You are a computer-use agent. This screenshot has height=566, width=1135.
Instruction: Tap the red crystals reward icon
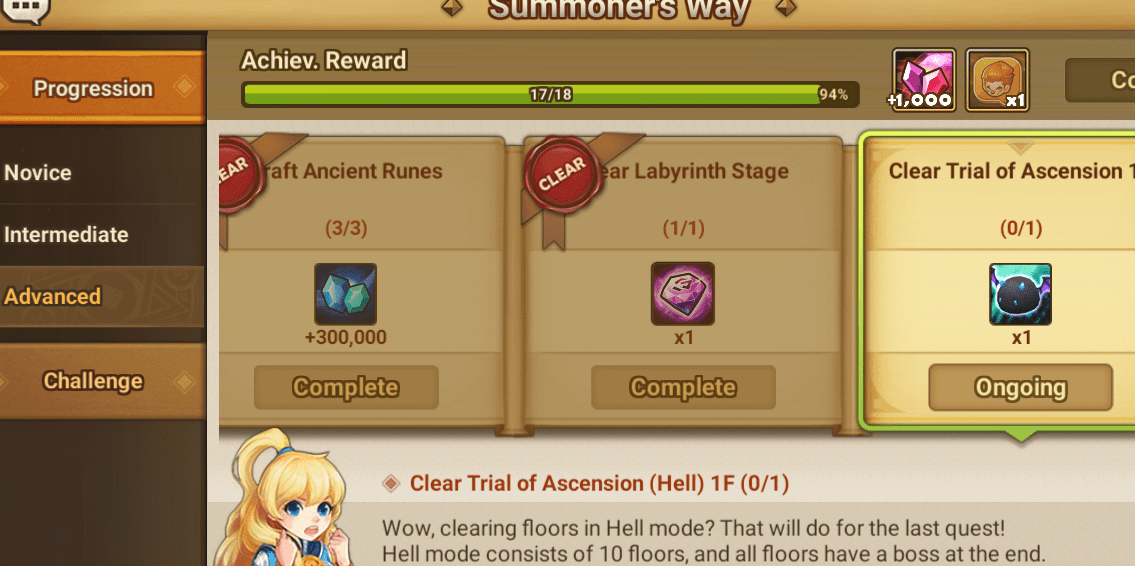click(x=924, y=80)
